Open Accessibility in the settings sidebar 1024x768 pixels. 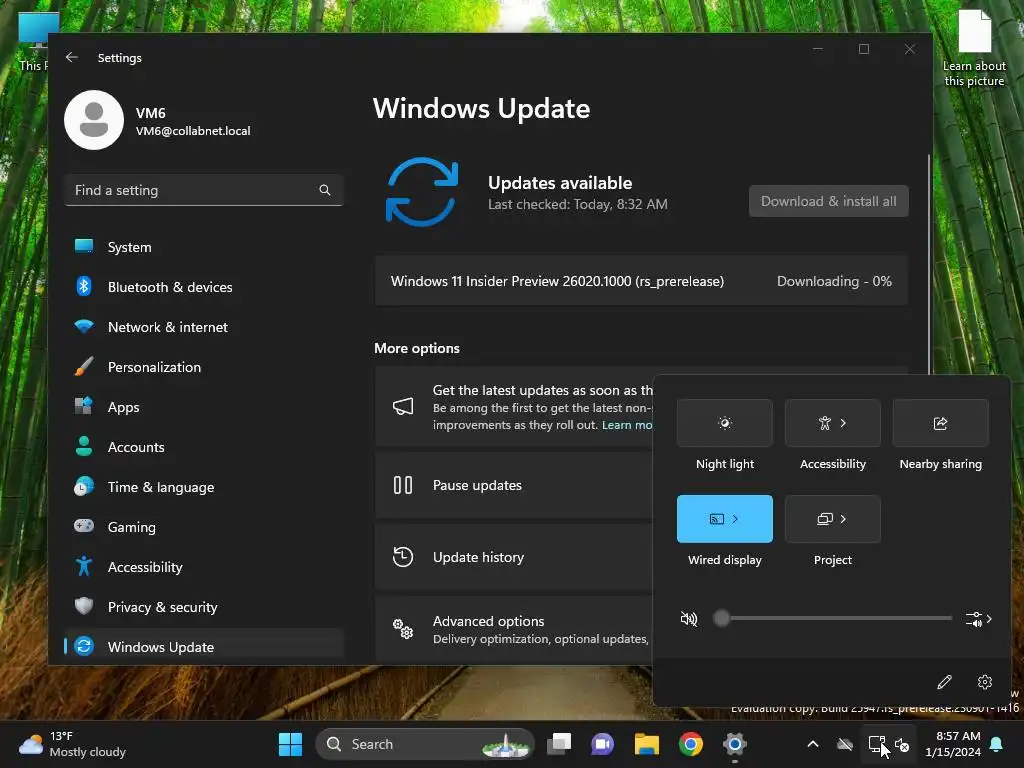204,568
